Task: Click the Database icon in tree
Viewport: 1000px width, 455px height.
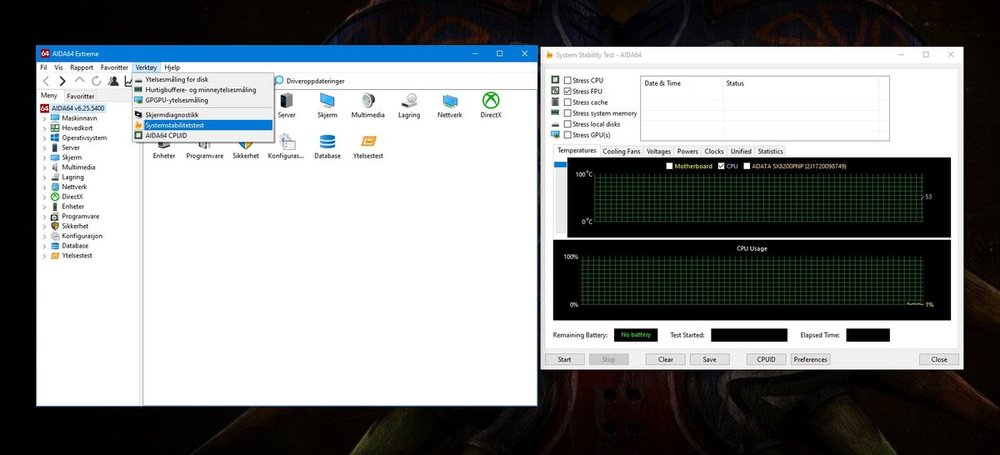Action: coord(55,246)
